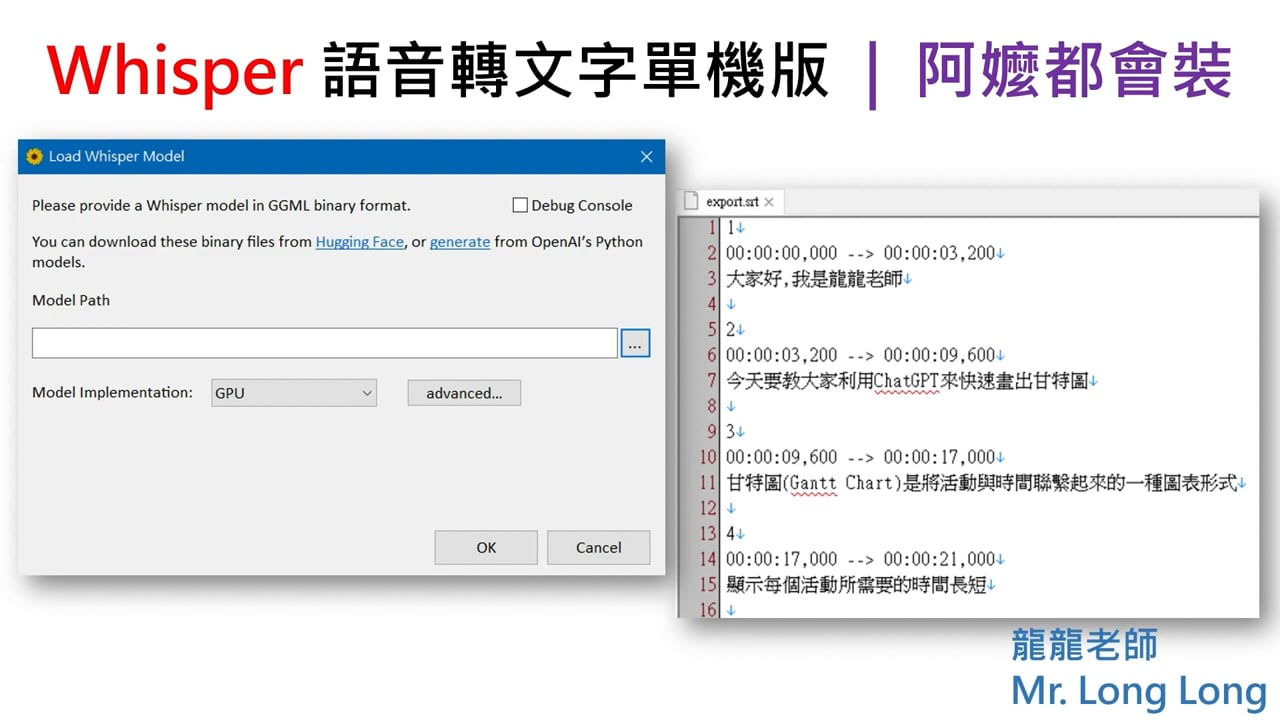The height and width of the screenshot is (720, 1280).
Task: Click the sunflower icon in dialog title bar
Action: (x=35, y=156)
